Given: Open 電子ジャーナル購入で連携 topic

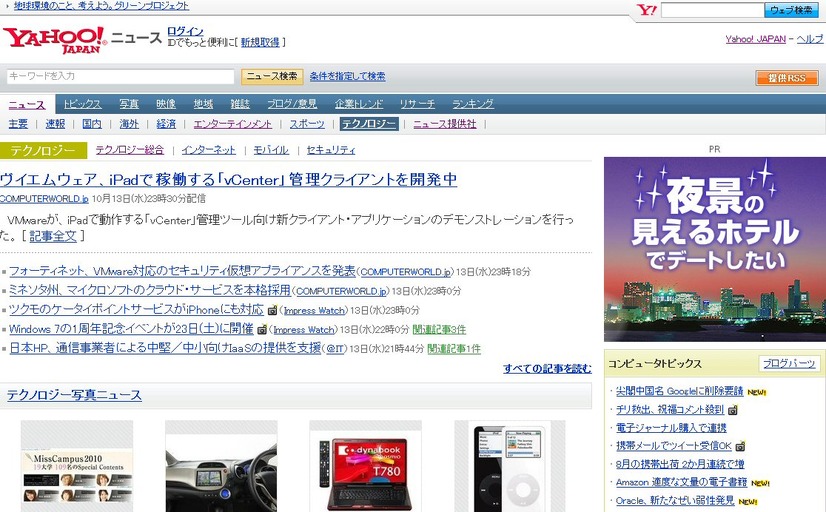Looking at the screenshot, I should point(671,428).
